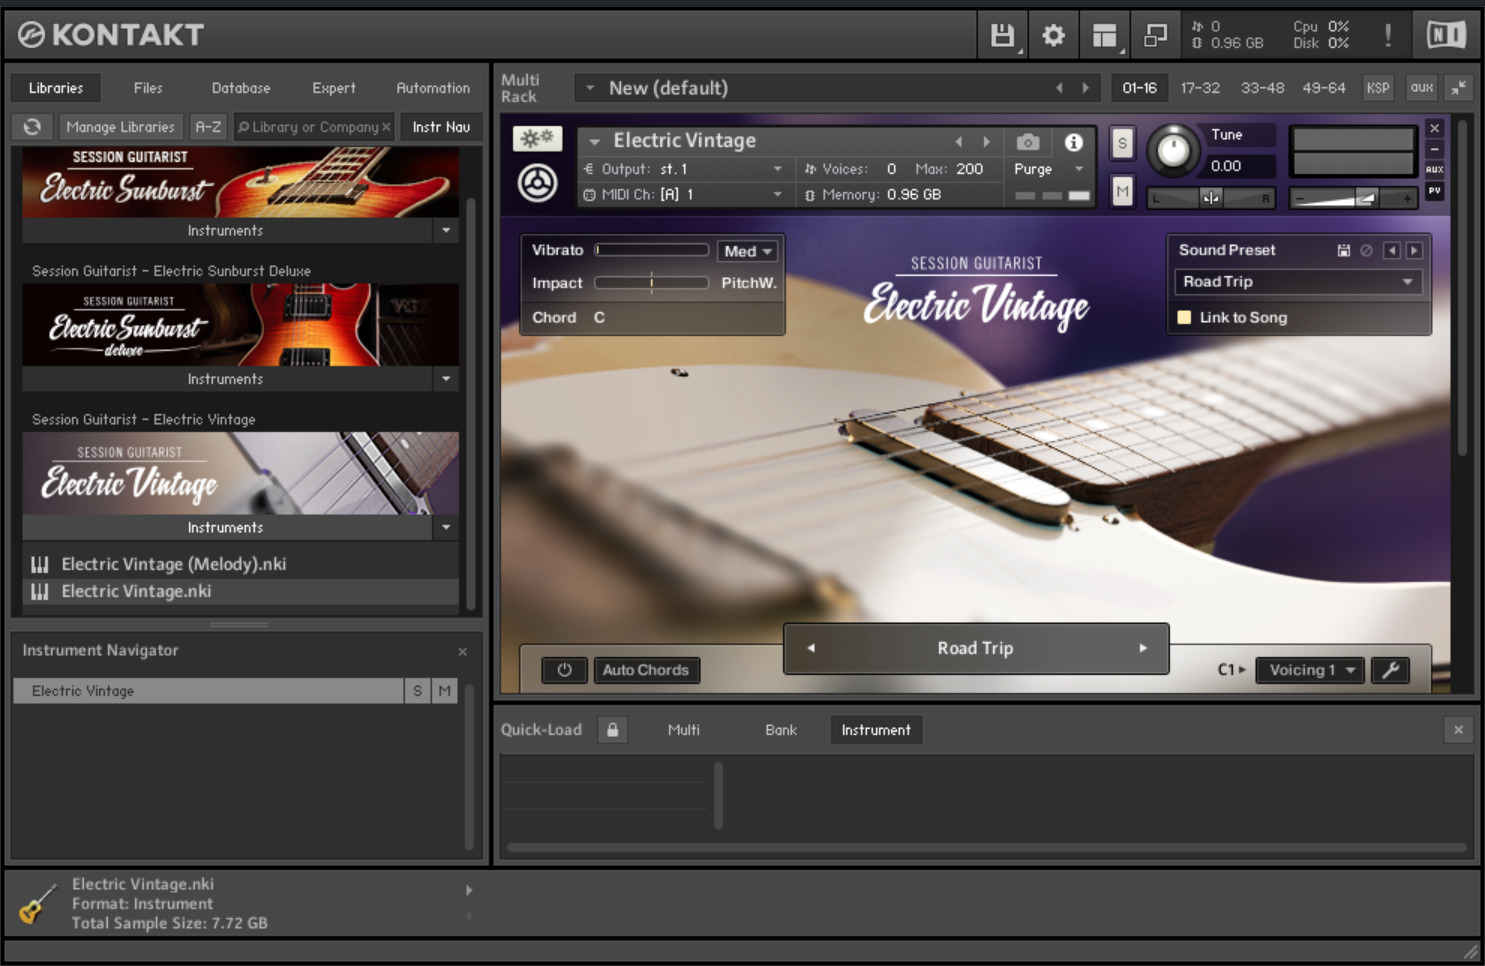
Task: Lock the Quick-Load browser
Action: 613,730
